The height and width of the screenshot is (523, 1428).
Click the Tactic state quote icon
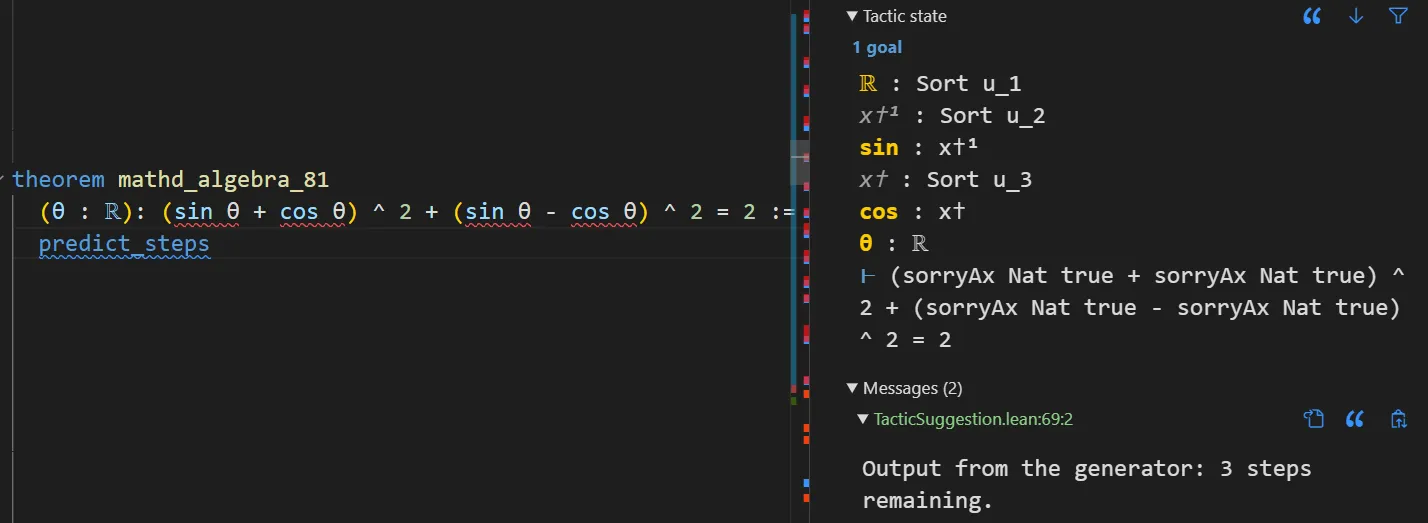point(1311,16)
